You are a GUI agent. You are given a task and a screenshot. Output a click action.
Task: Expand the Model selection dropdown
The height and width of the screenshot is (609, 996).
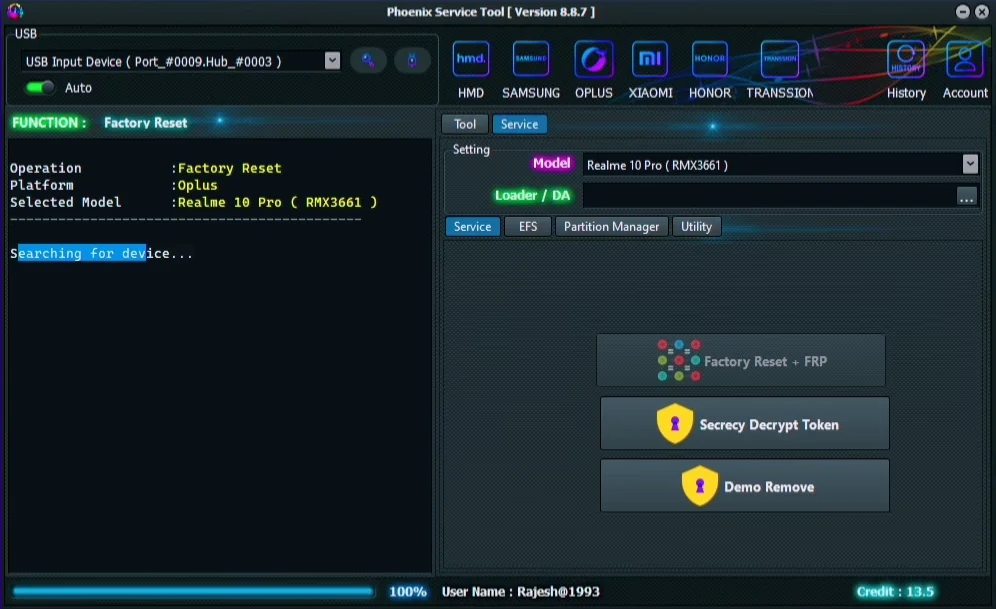click(967, 164)
